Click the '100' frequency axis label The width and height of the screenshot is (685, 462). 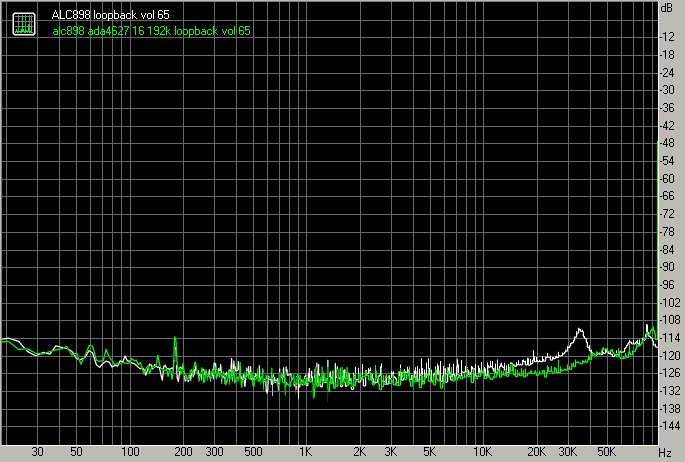click(x=130, y=452)
